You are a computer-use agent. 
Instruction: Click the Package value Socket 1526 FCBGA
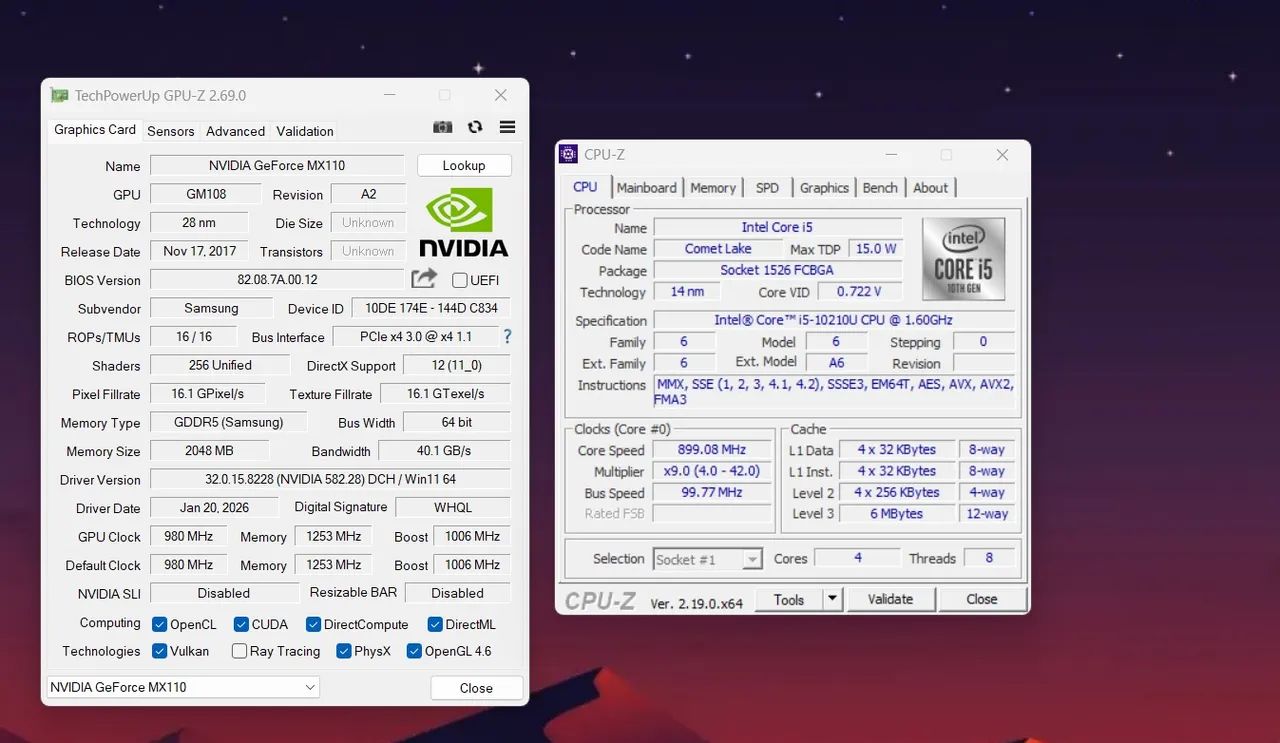[x=777, y=270]
